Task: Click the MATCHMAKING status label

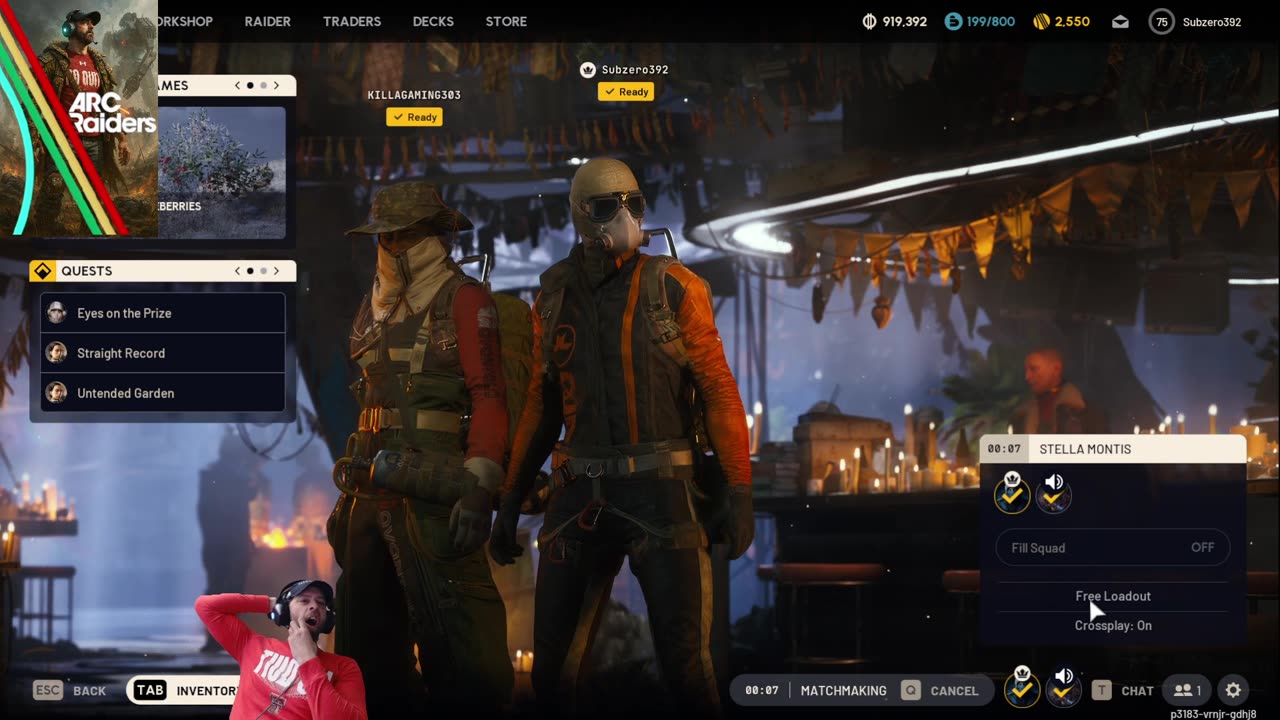Action: coord(843,690)
